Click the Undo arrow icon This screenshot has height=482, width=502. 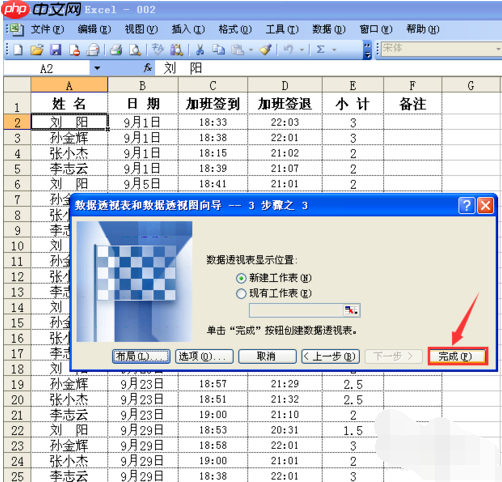288,50
